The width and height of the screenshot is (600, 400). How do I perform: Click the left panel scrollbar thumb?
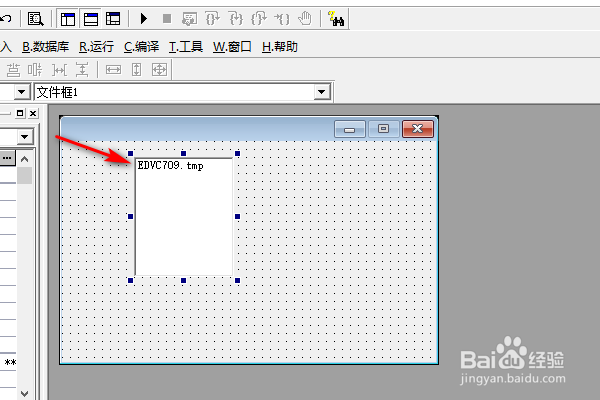pyautogui.click(x=24, y=176)
